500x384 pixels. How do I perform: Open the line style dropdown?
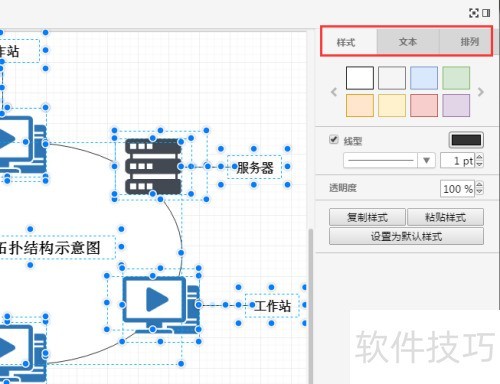[x=389, y=161]
